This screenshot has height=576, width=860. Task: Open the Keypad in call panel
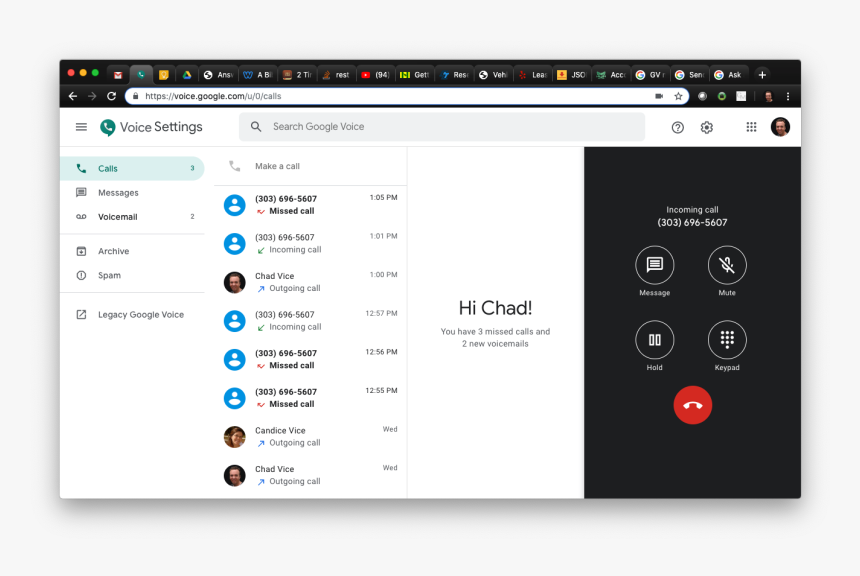tap(727, 340)
